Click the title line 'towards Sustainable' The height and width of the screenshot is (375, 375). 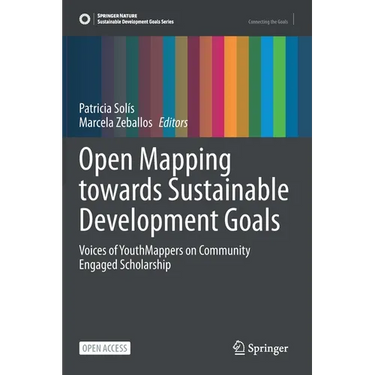coord(184,189)
